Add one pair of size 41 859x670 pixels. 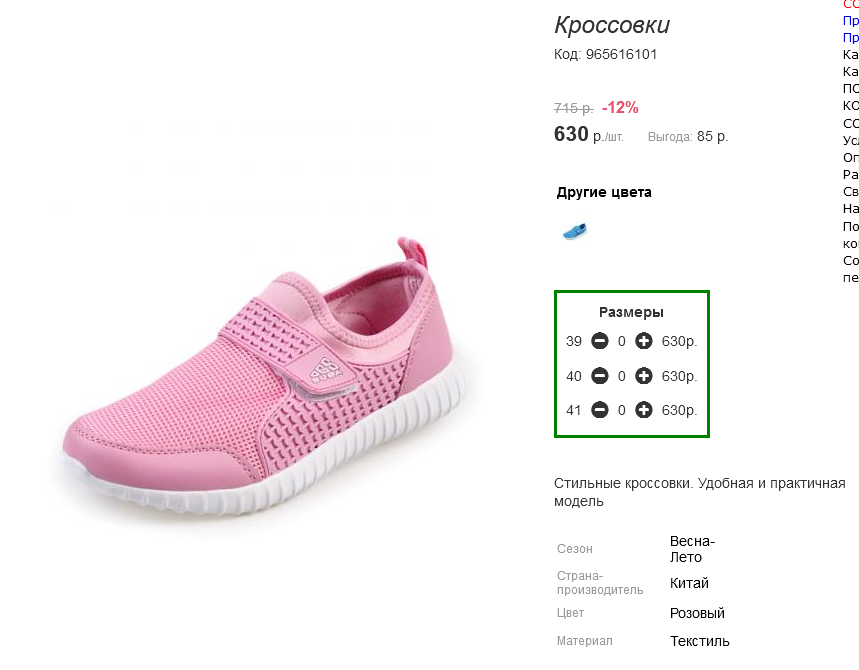644,410
